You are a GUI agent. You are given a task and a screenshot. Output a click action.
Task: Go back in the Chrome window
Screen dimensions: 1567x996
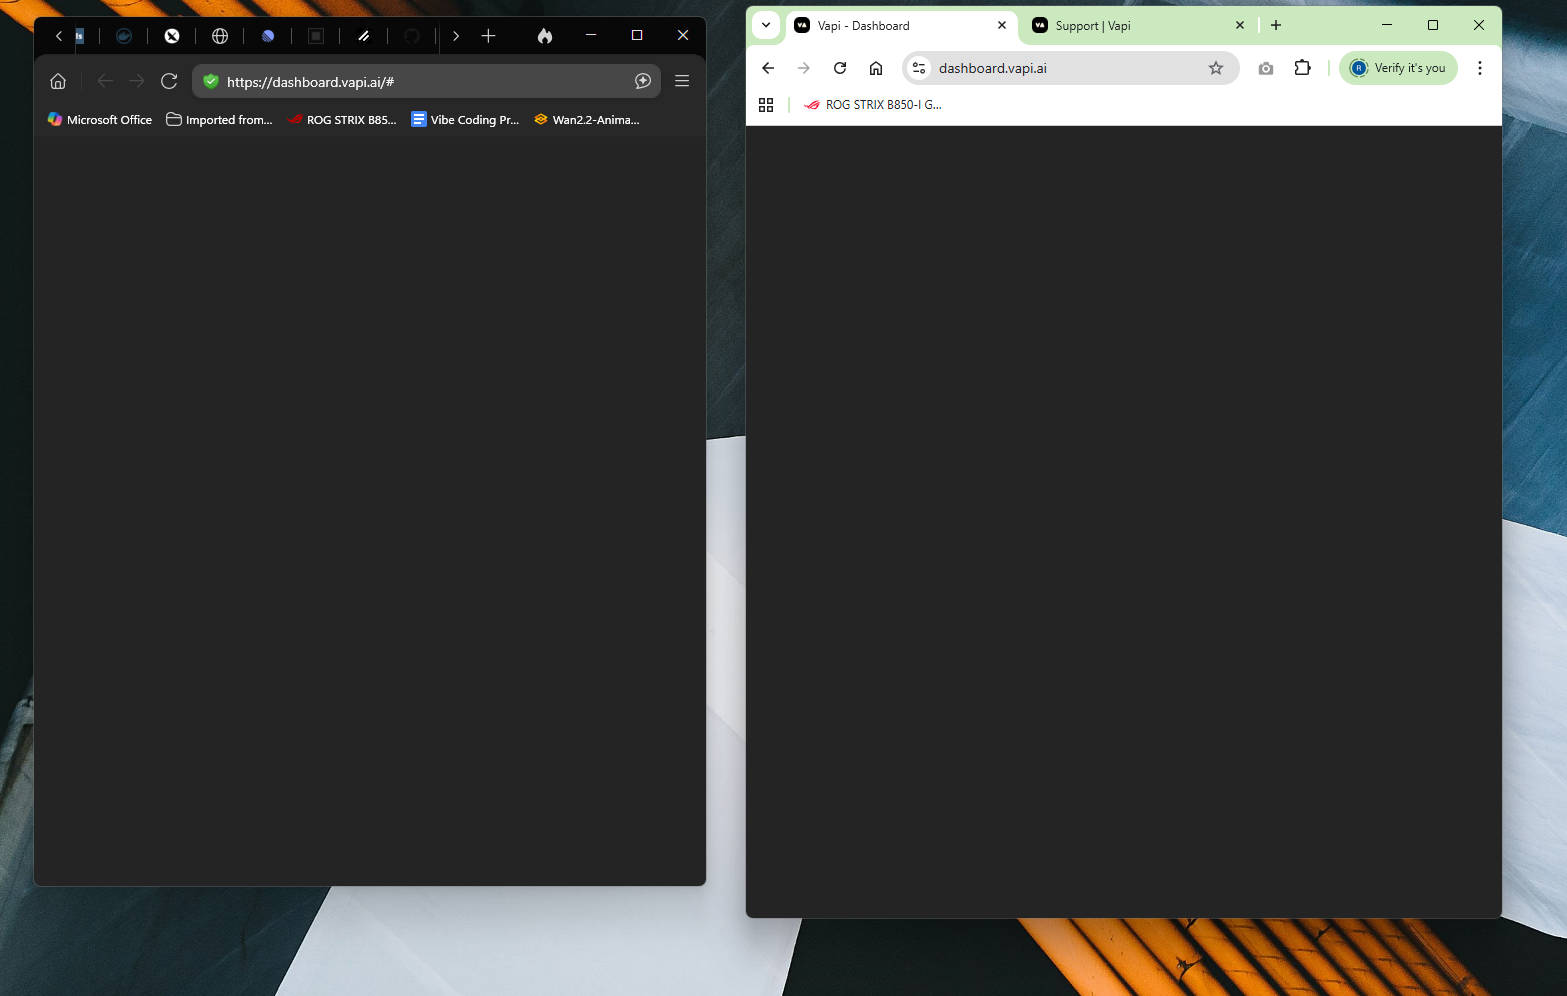click(x=768, y=68)
